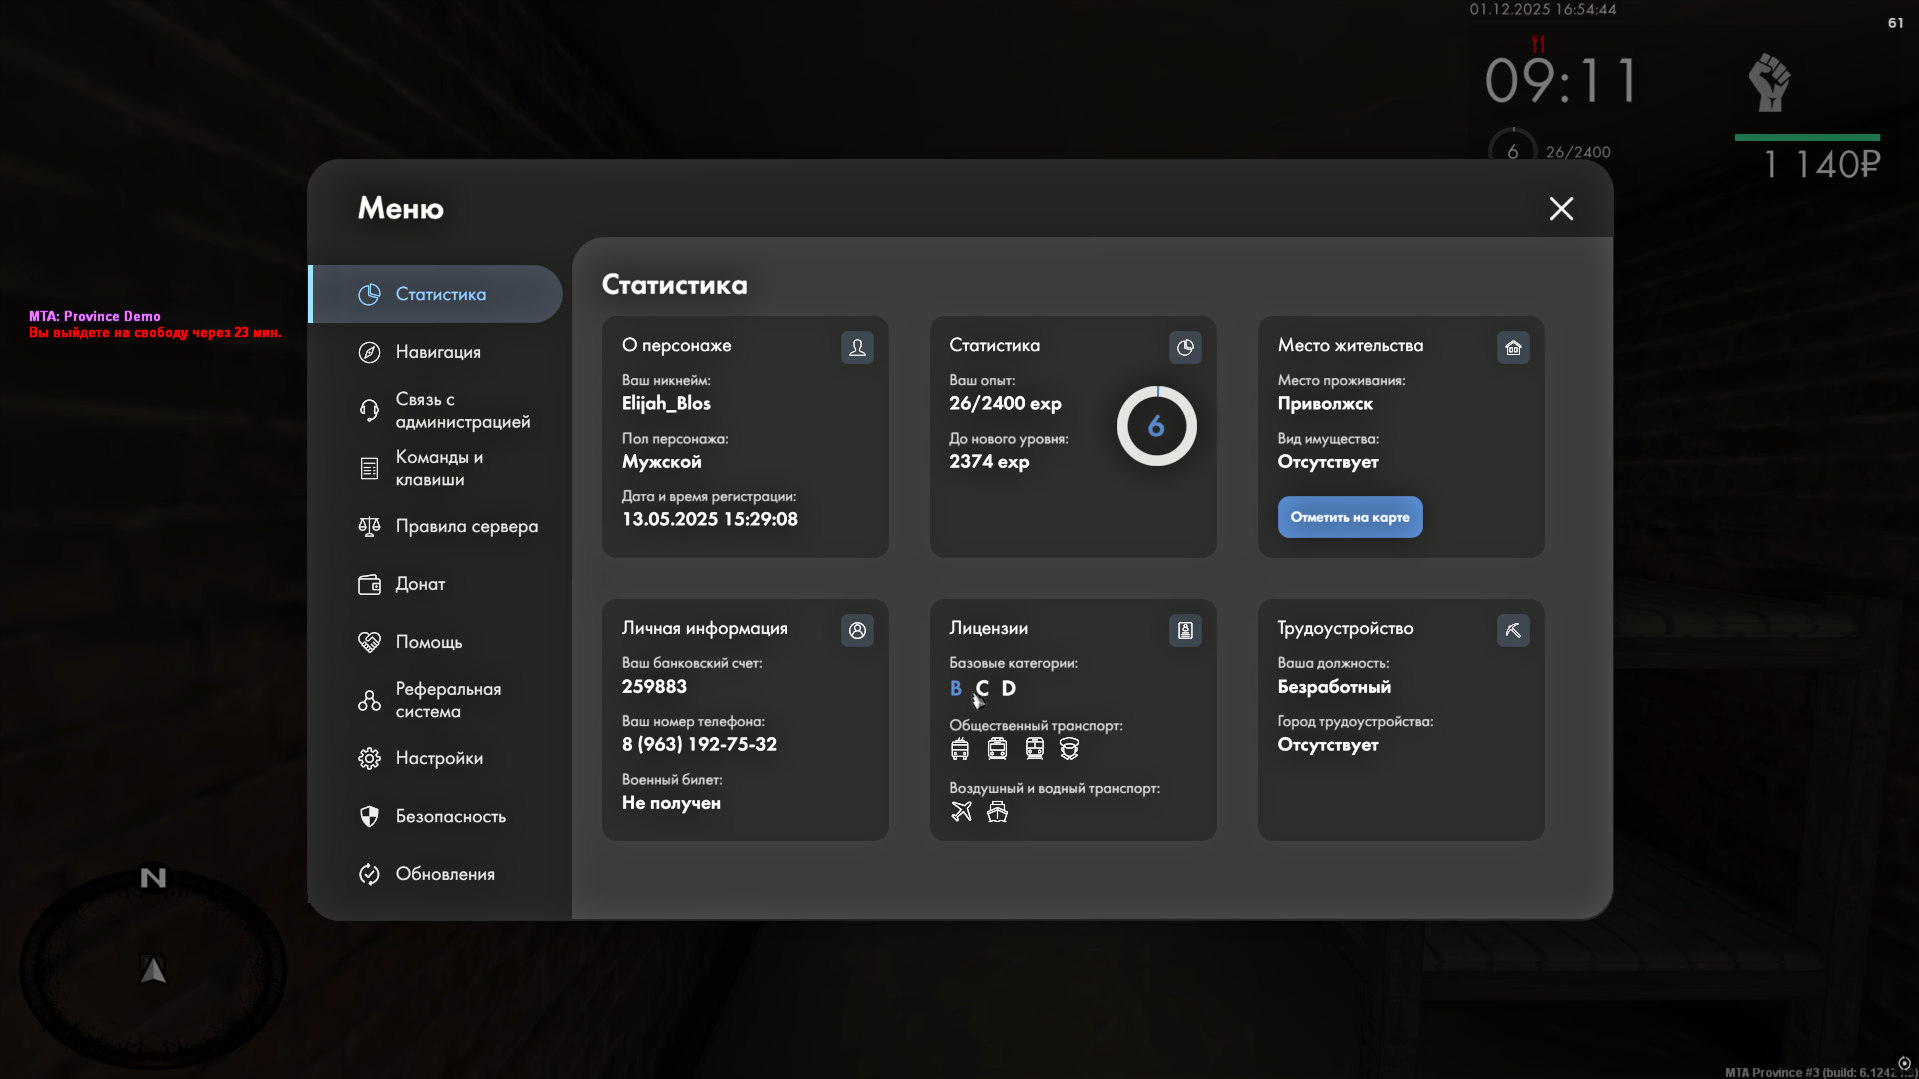Open the Донат section

(x=420, y=584)
